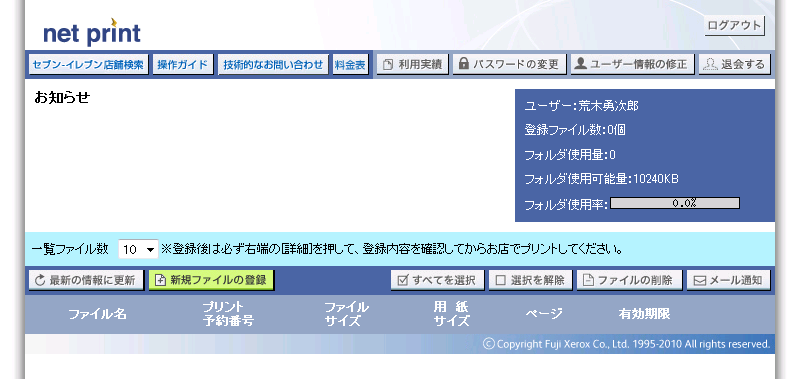Click the refresh arrow icon for 最新の情報に更新
801x379 pixels.
(x=40, y=280)
